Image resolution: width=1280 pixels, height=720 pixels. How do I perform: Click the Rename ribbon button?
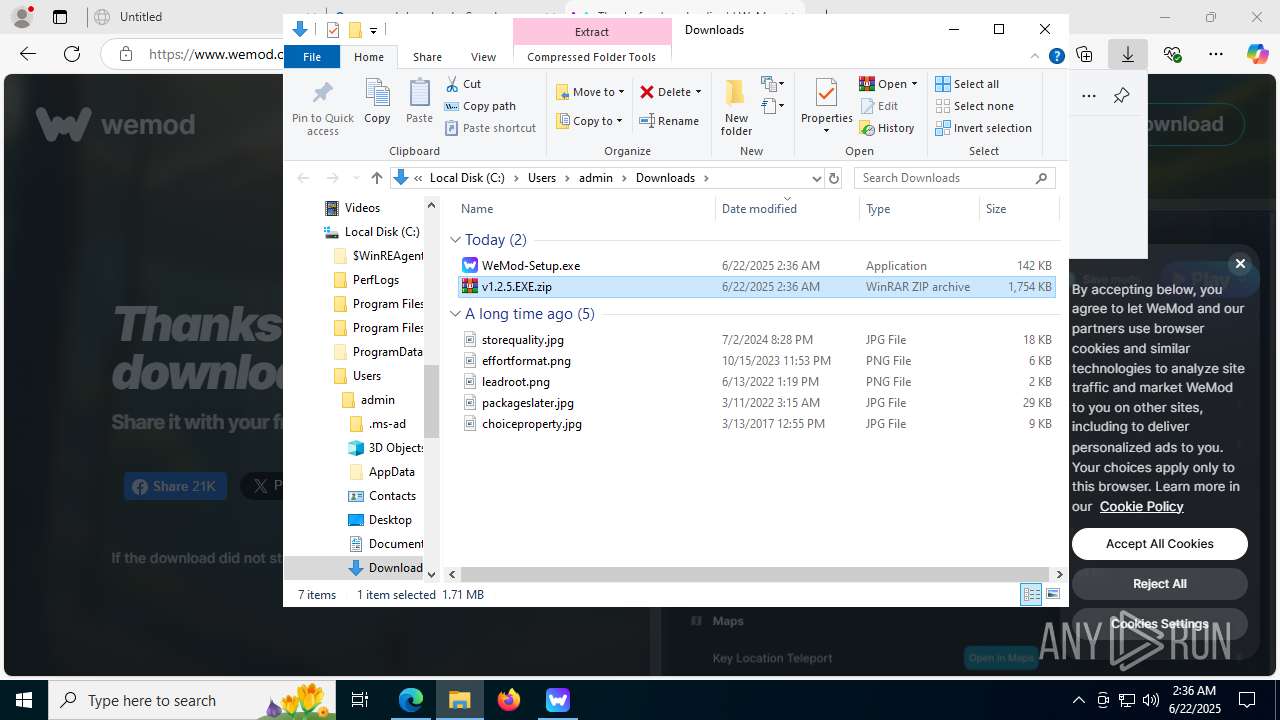(669, 121)
